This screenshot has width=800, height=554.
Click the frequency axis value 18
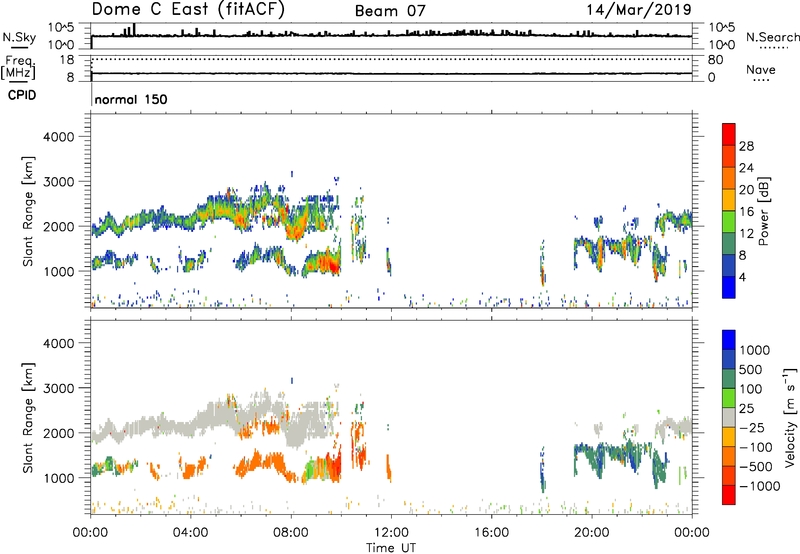coord(67,59)
